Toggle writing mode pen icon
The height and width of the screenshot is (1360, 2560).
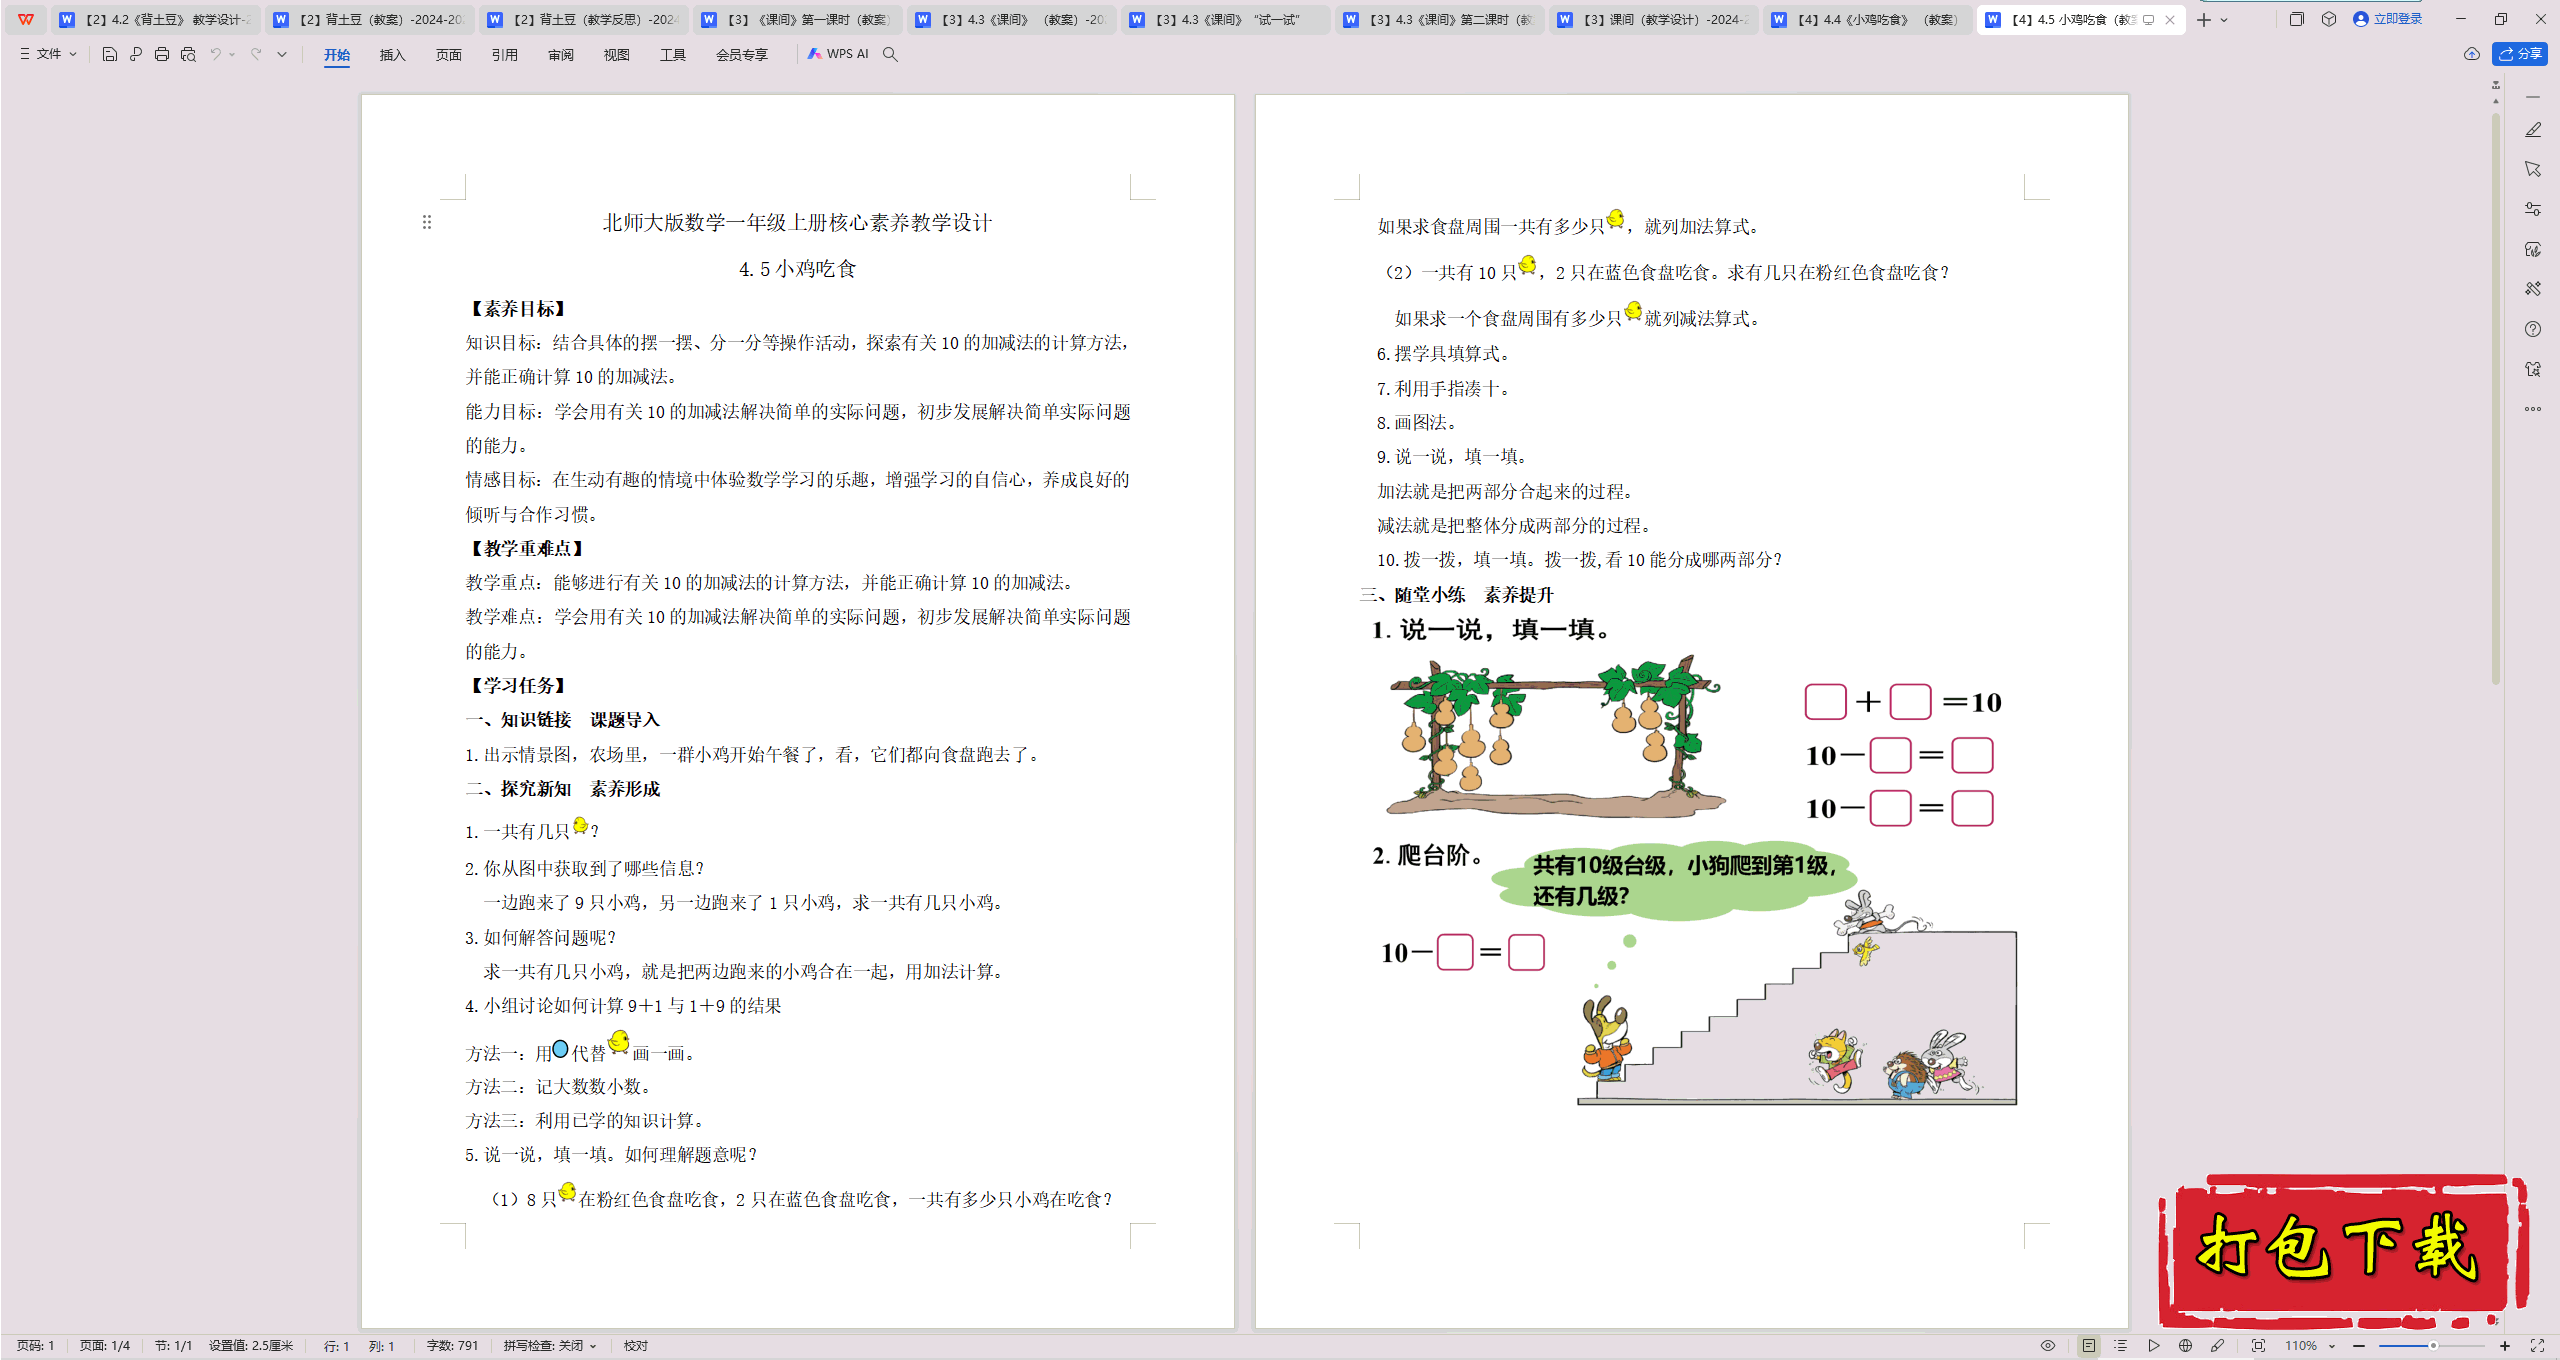pos(2218,1346)
